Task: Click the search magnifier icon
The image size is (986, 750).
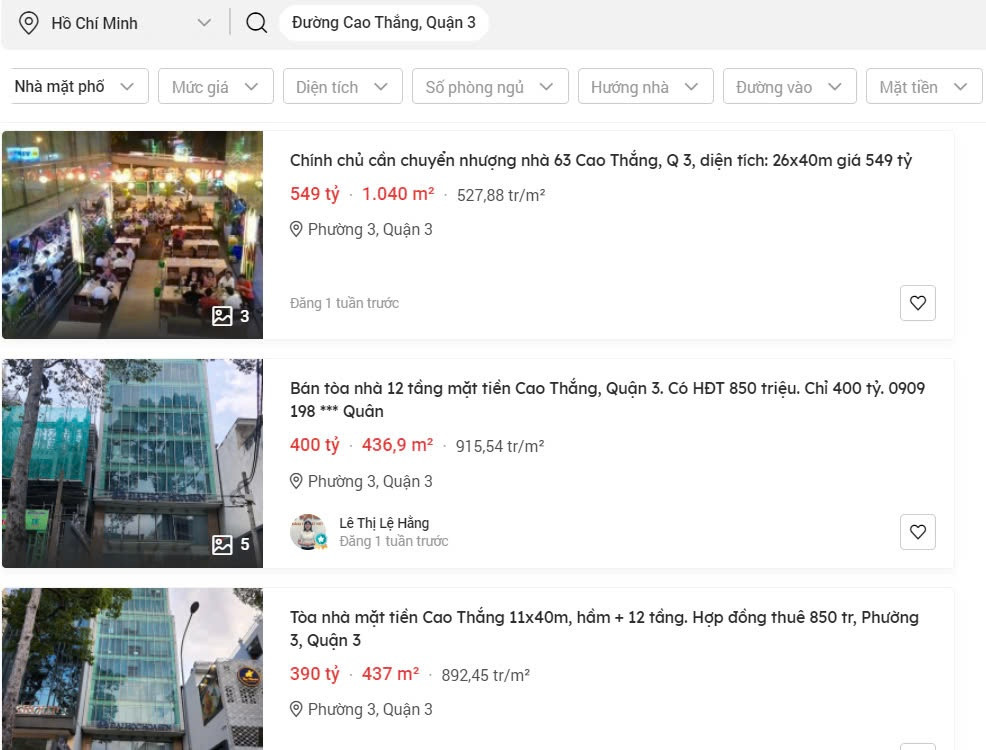Action: 256,23
